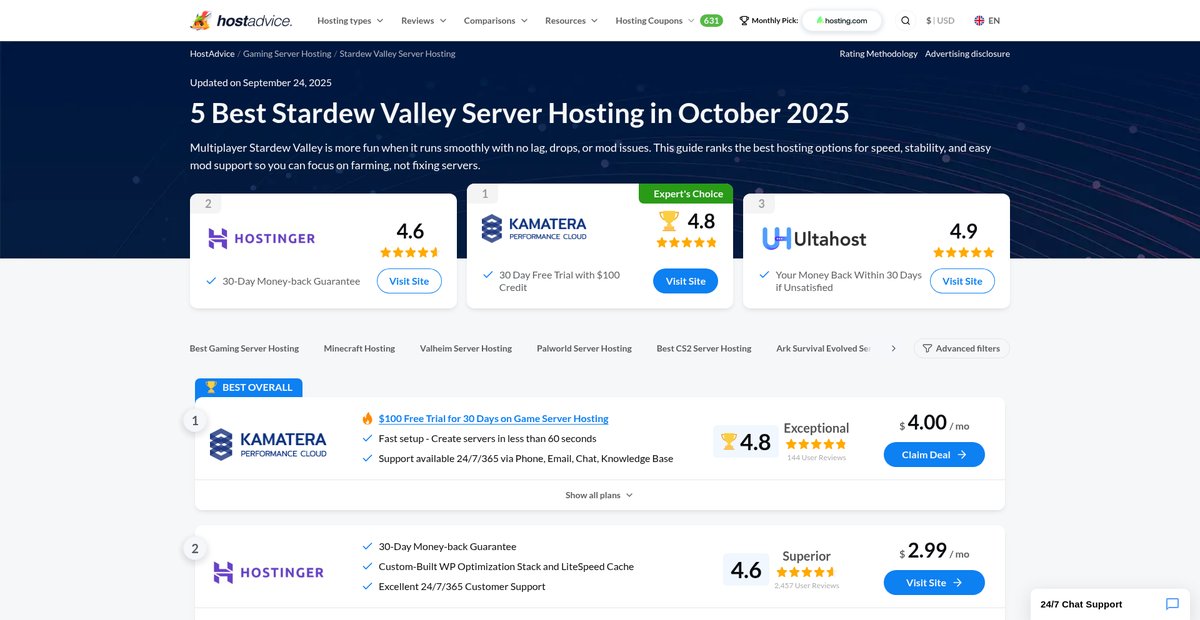Go to HostAdvice breadcrumb link
Screen dimensions: 1200x620
click(212, 54)
